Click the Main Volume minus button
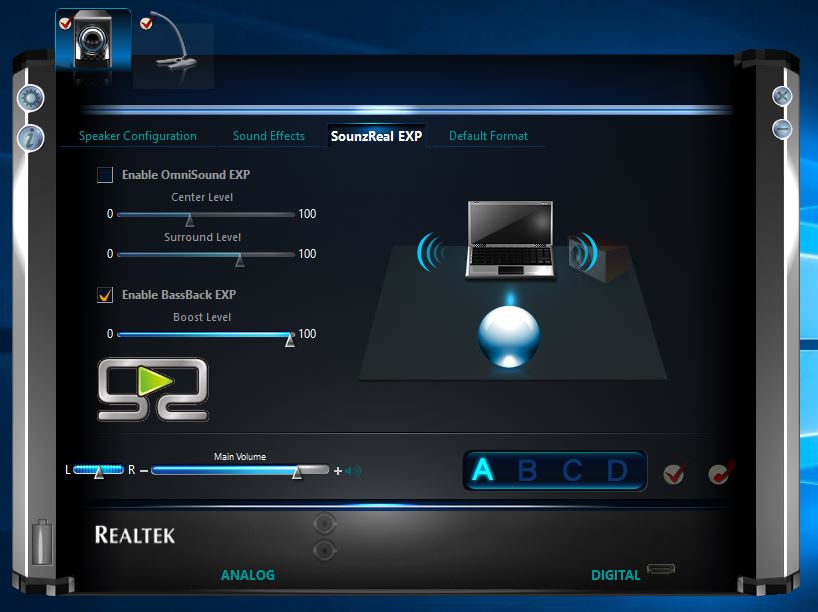This screenshot has width=818, height=612. pos(144,471)
